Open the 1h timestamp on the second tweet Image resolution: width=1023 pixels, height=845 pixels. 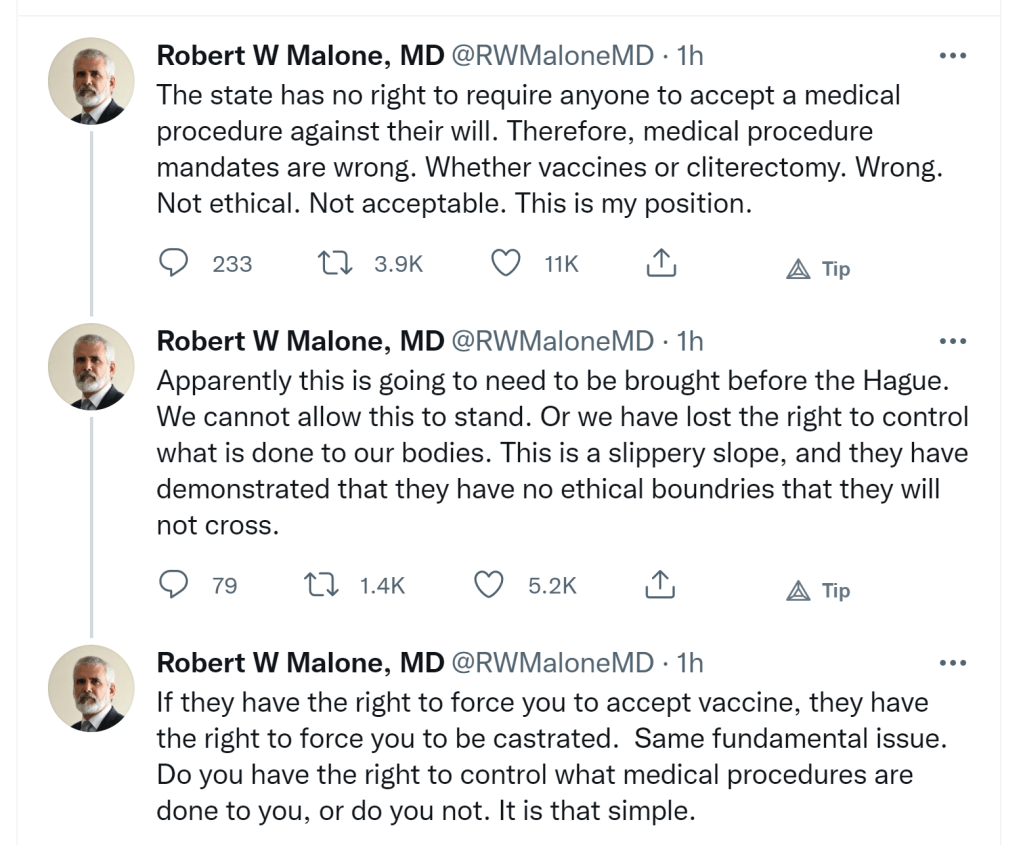coord(690,341)
